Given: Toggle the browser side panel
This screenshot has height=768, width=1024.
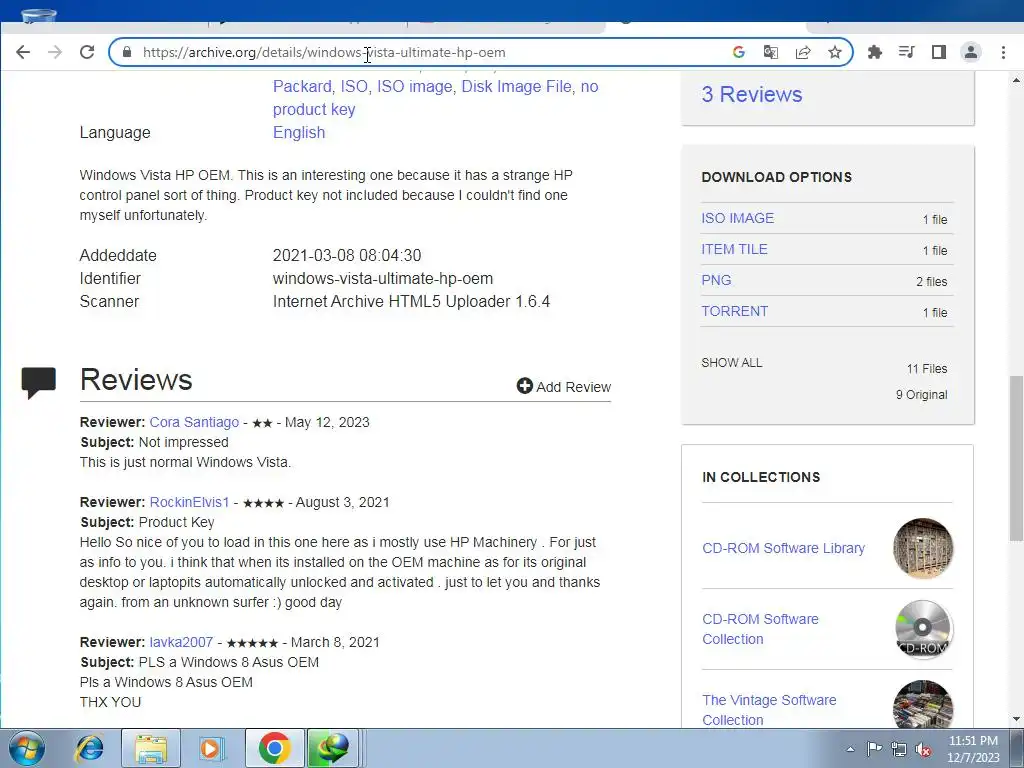Looking at the screenshot, I should coord(938,52).
